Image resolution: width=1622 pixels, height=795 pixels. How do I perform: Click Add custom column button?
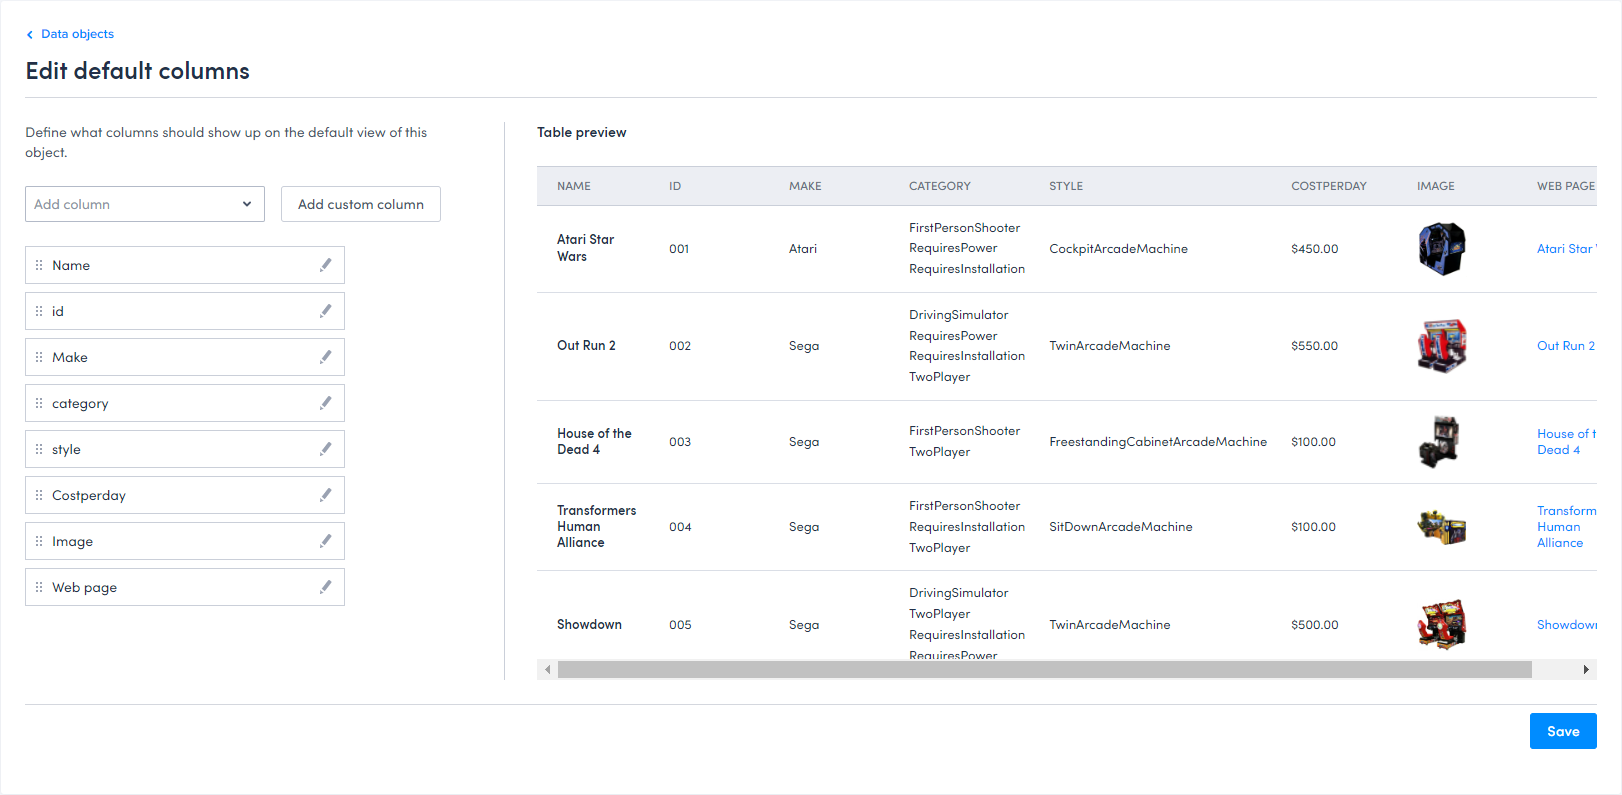(361, 204)
